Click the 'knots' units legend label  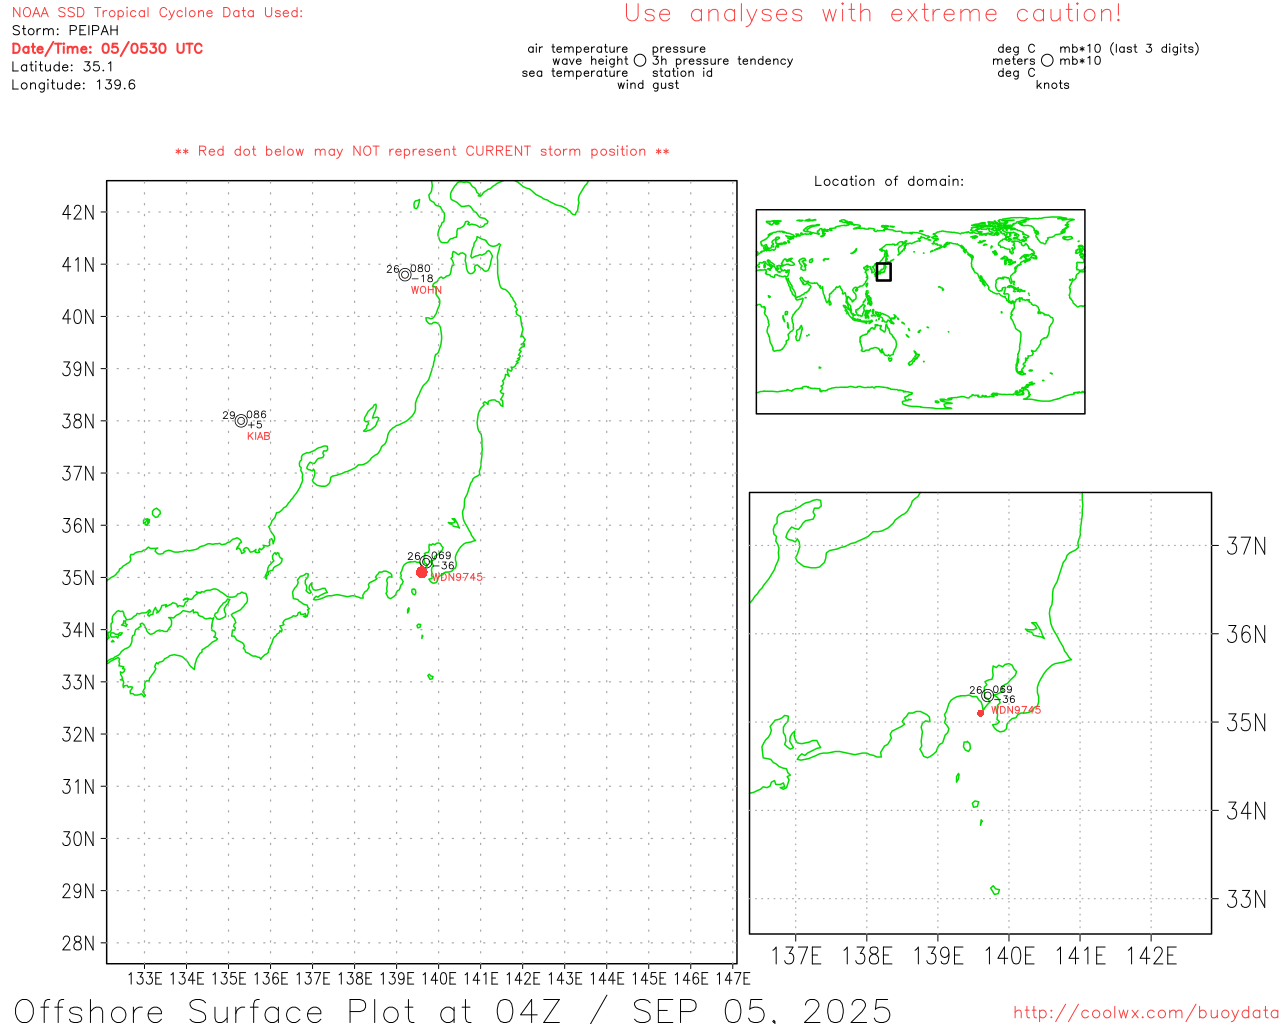click(x=1053, y=85)
